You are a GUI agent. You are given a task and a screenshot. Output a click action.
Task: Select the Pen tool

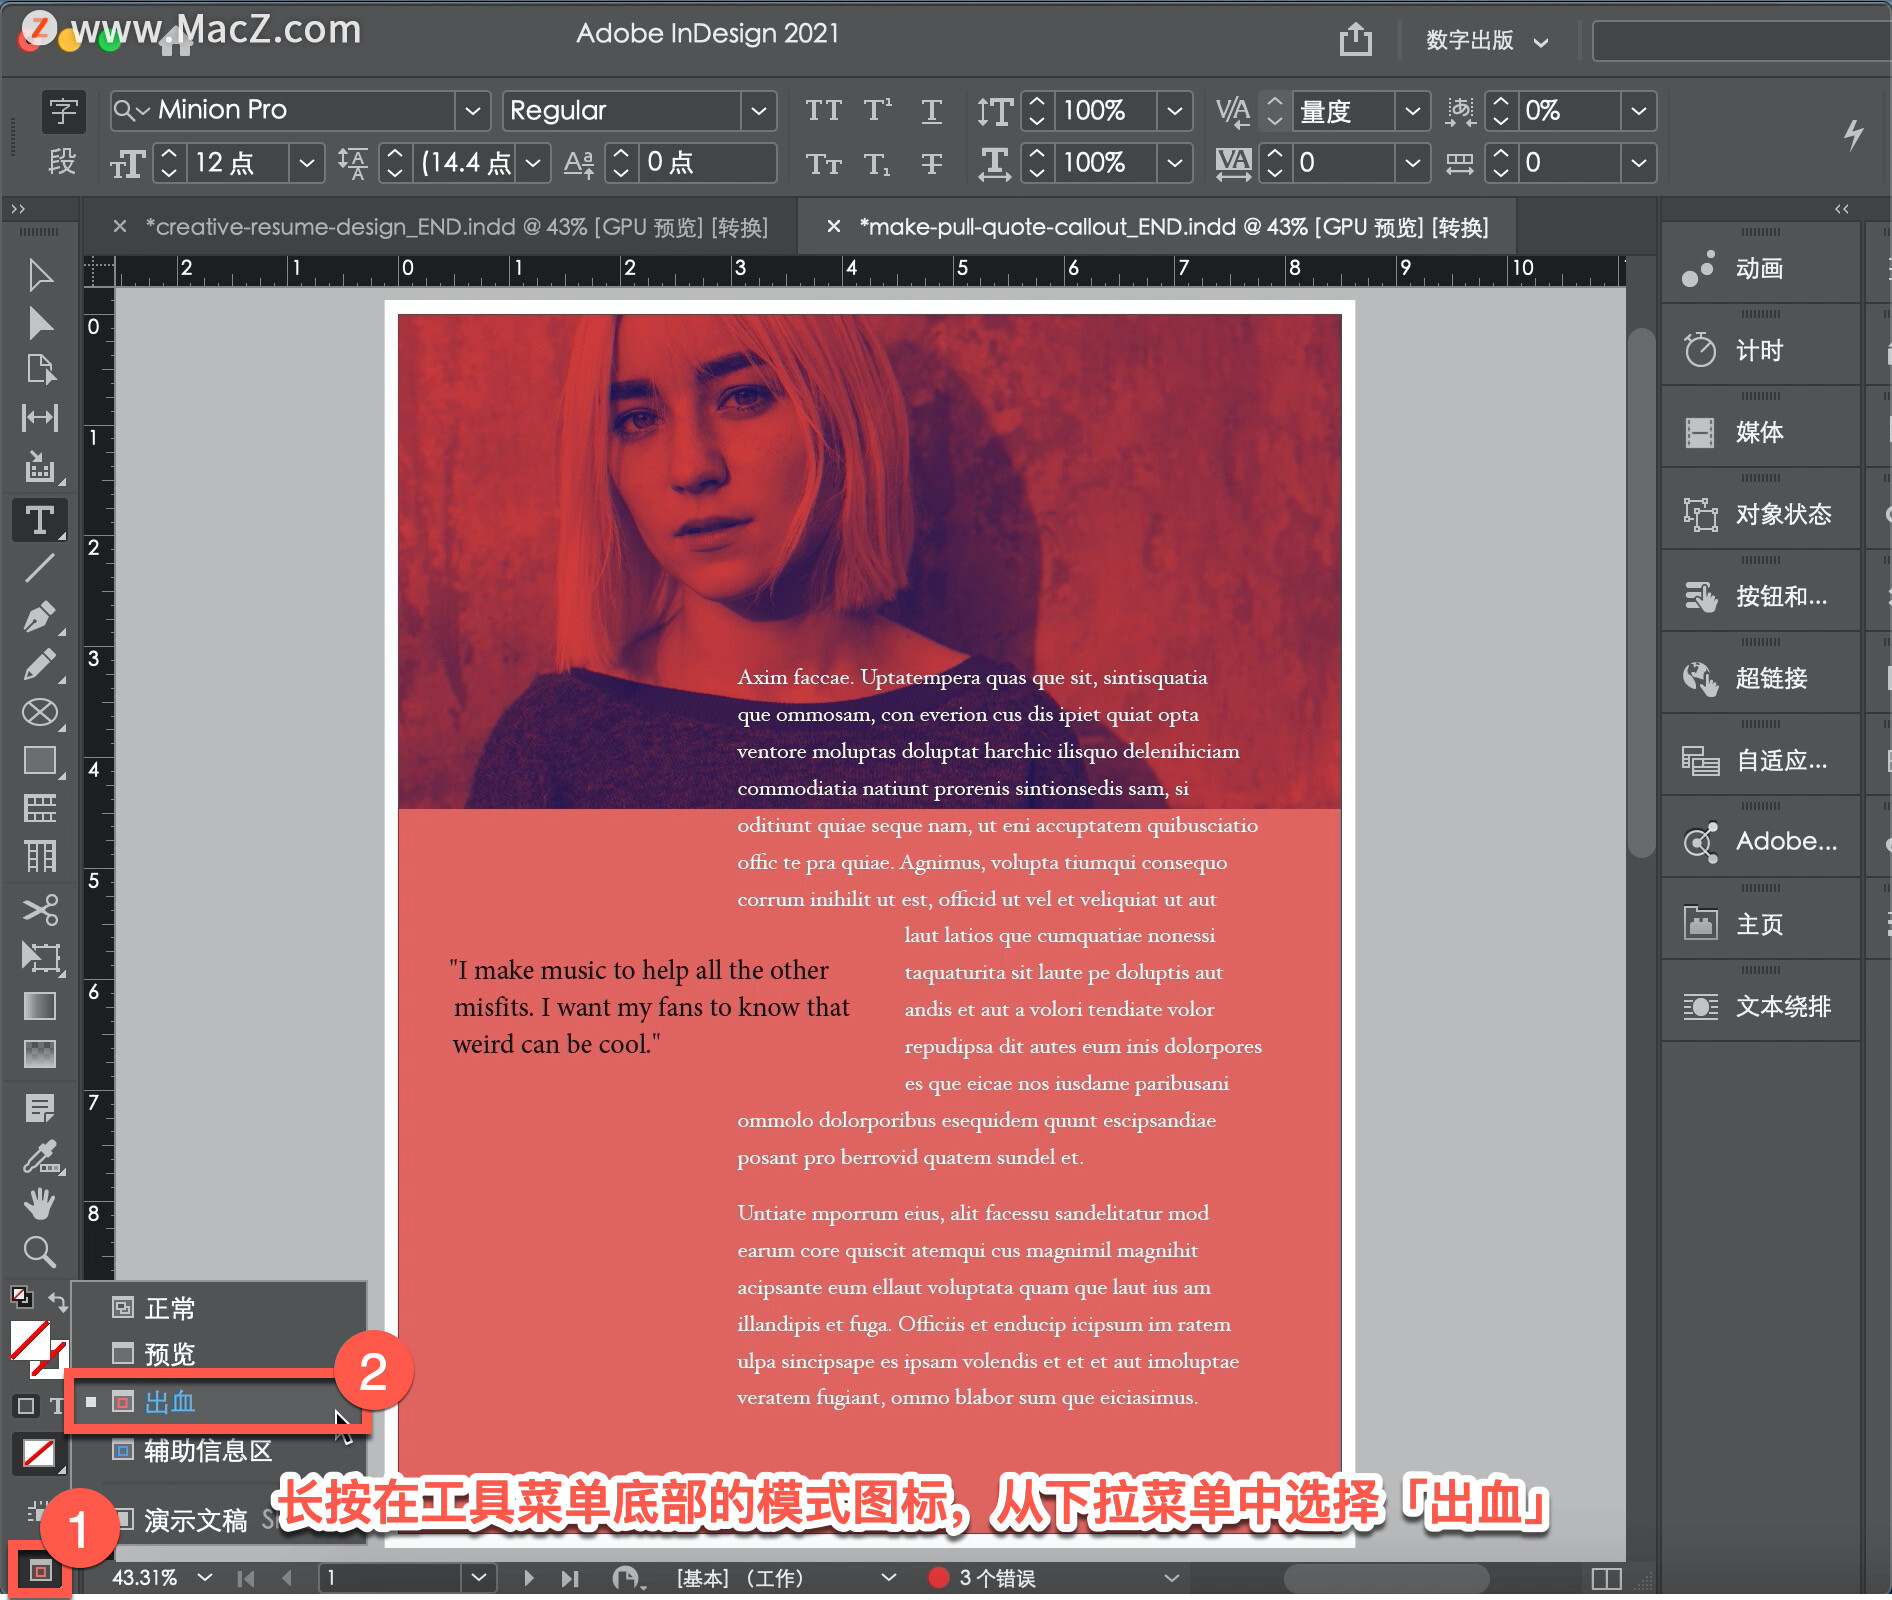[x=40, y=617]
